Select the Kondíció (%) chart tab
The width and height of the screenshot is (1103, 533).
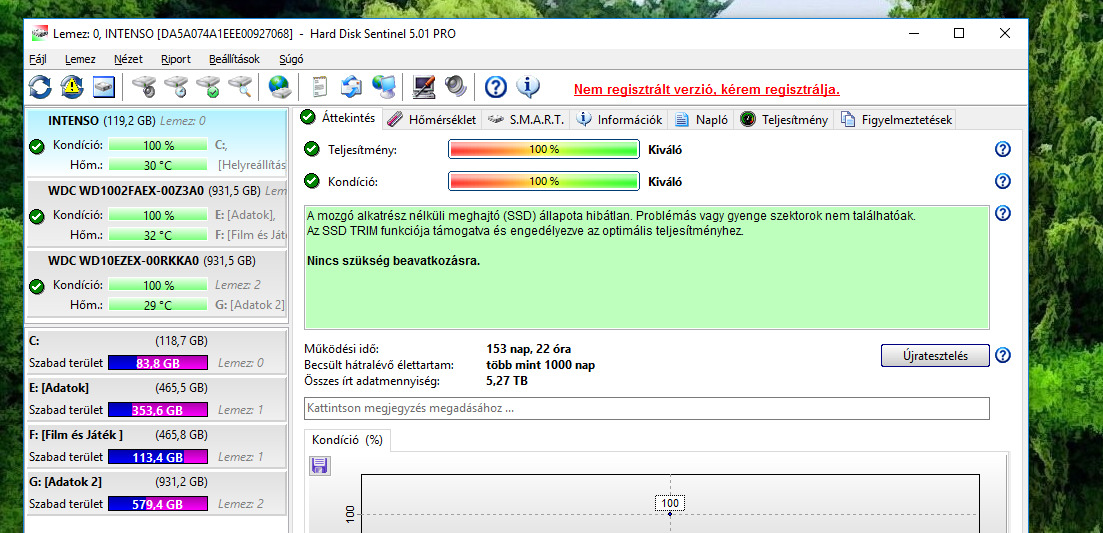347,440
